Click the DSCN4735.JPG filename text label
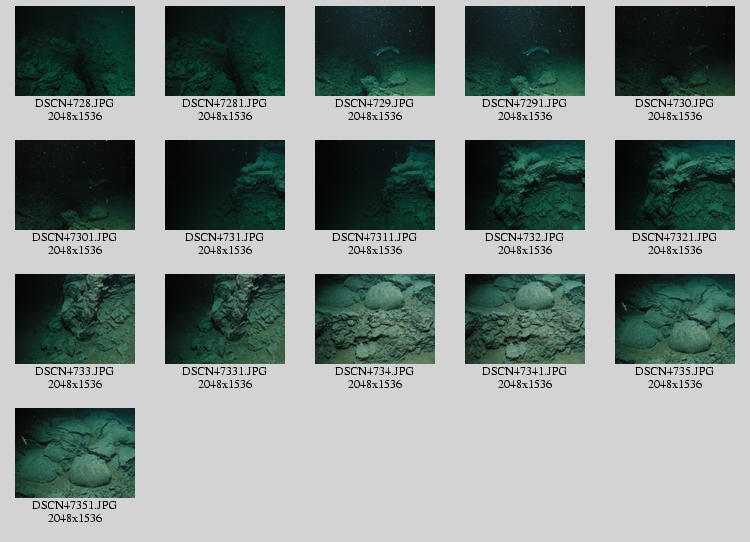 675,372
